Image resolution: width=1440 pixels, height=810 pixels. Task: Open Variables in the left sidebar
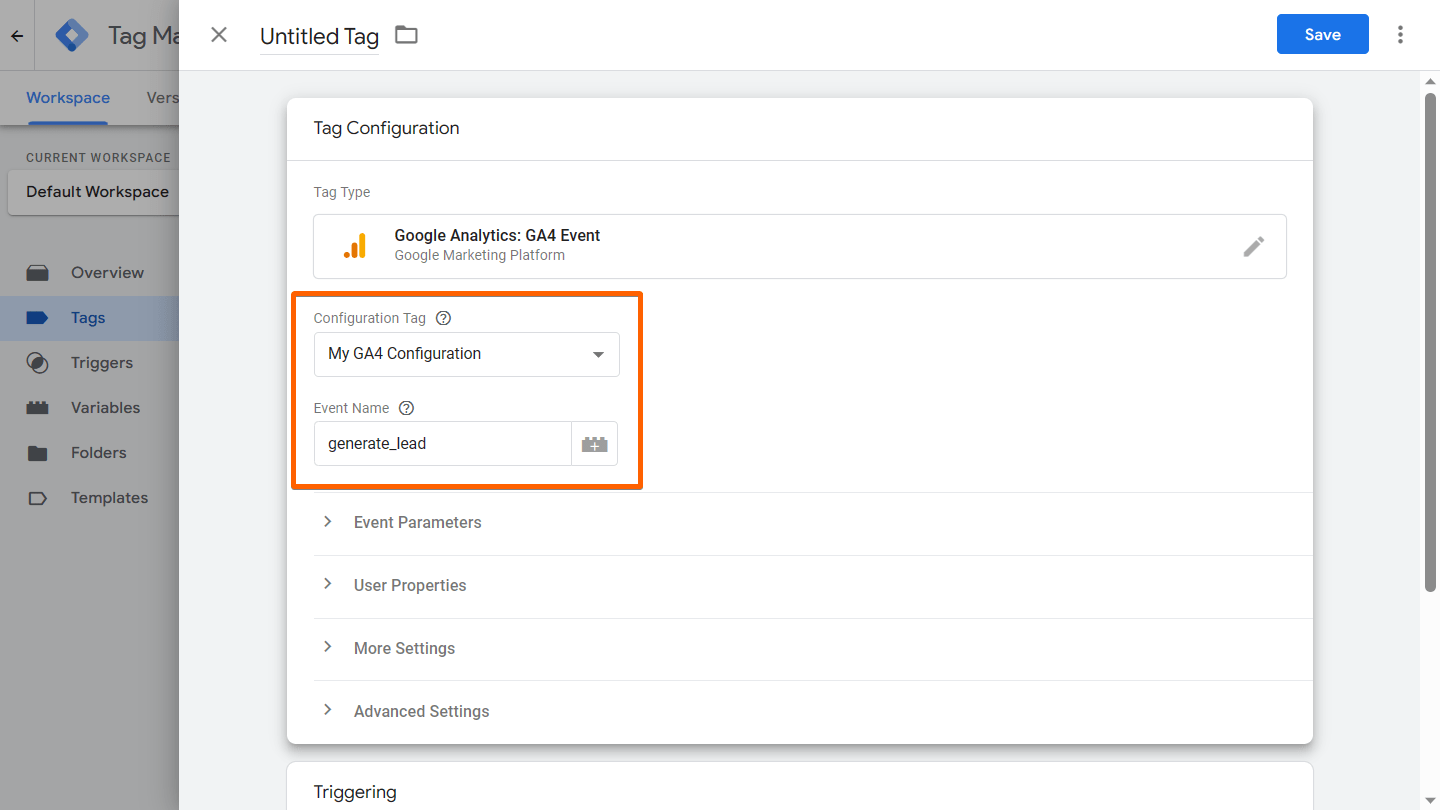coord(105,408)
